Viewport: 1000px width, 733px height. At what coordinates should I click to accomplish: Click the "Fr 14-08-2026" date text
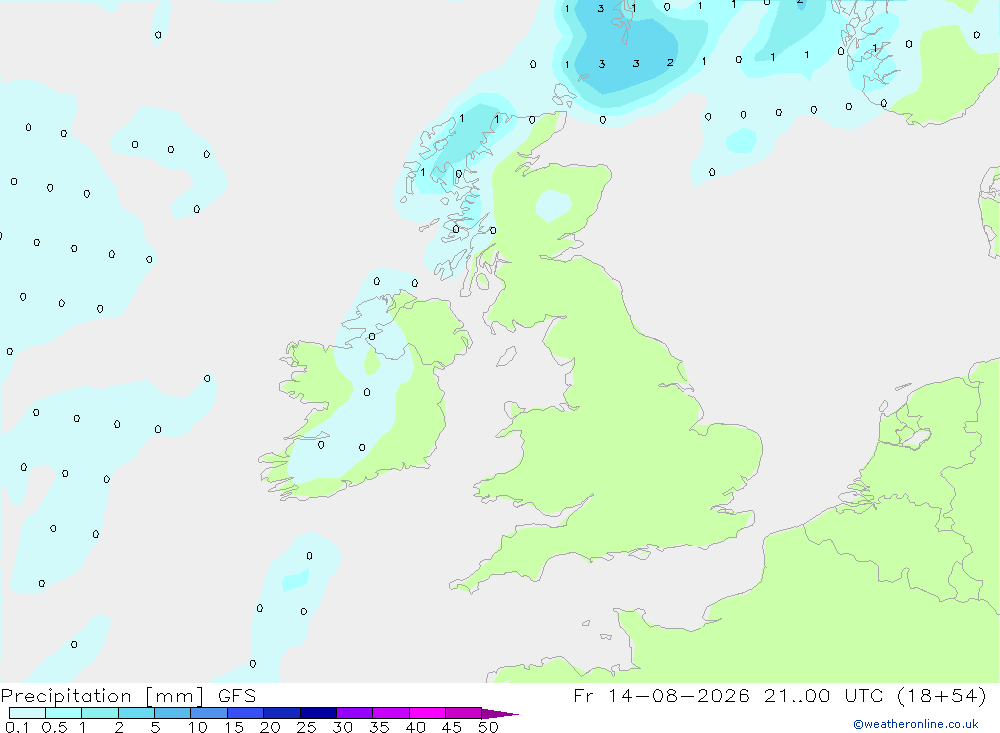click(661, 695)
